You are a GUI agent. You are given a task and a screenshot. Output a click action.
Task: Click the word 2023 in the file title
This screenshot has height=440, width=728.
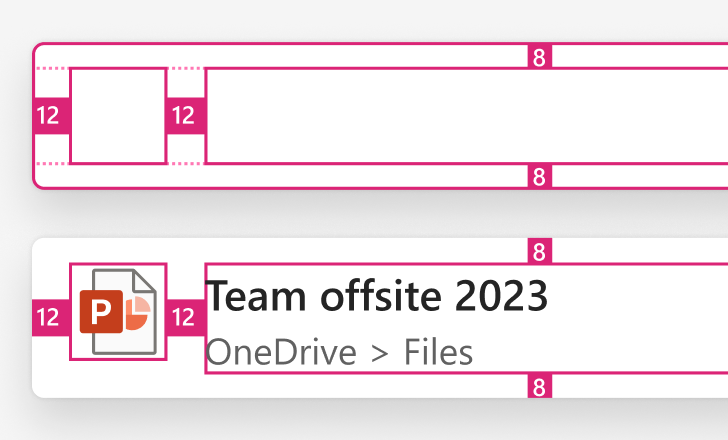tap(501, 296)
